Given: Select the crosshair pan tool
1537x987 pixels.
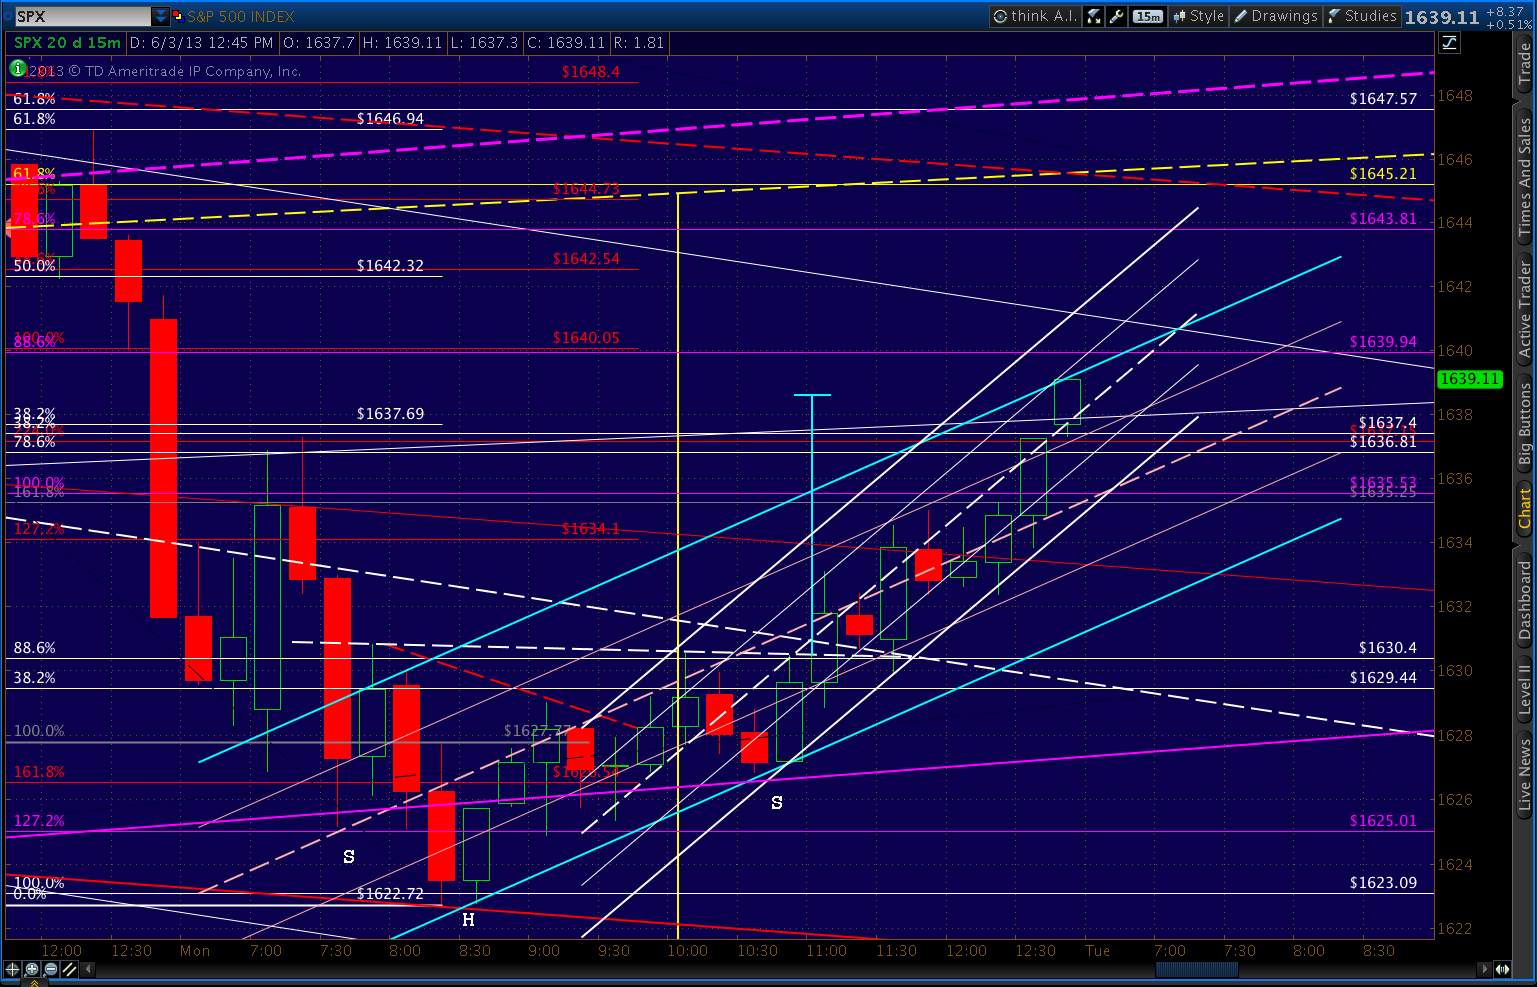Looking at the screenshot, I should coord(12,969).
